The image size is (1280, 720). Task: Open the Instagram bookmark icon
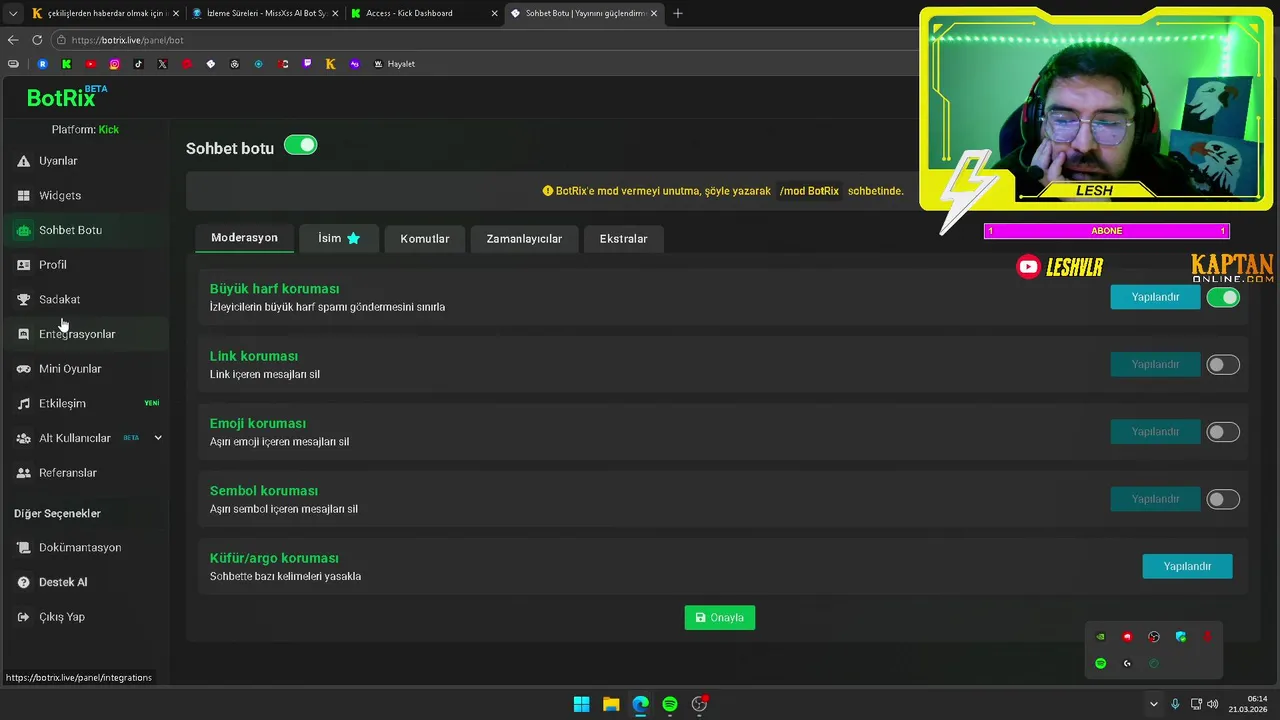coord(114,64)
